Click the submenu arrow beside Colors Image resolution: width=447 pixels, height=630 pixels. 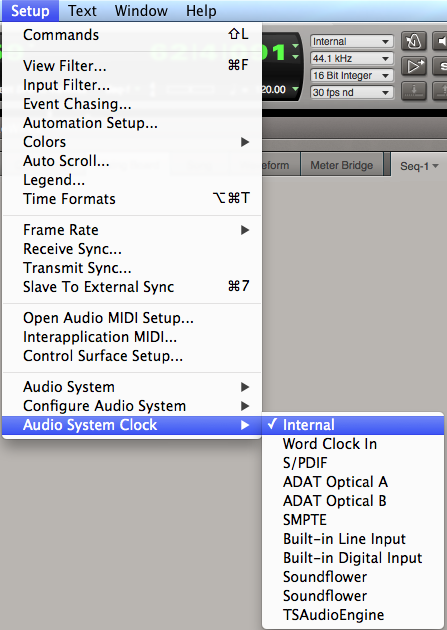(x=245, y=142)
